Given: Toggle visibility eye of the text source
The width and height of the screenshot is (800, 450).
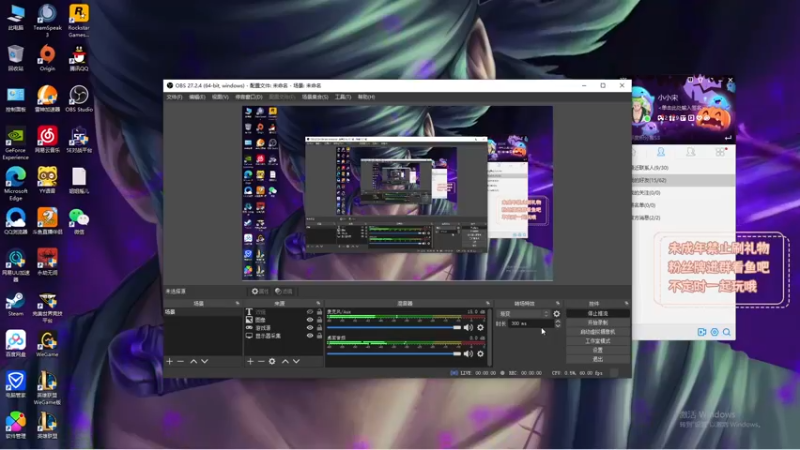Looking at the screenshot, I should tap(310, 312).
